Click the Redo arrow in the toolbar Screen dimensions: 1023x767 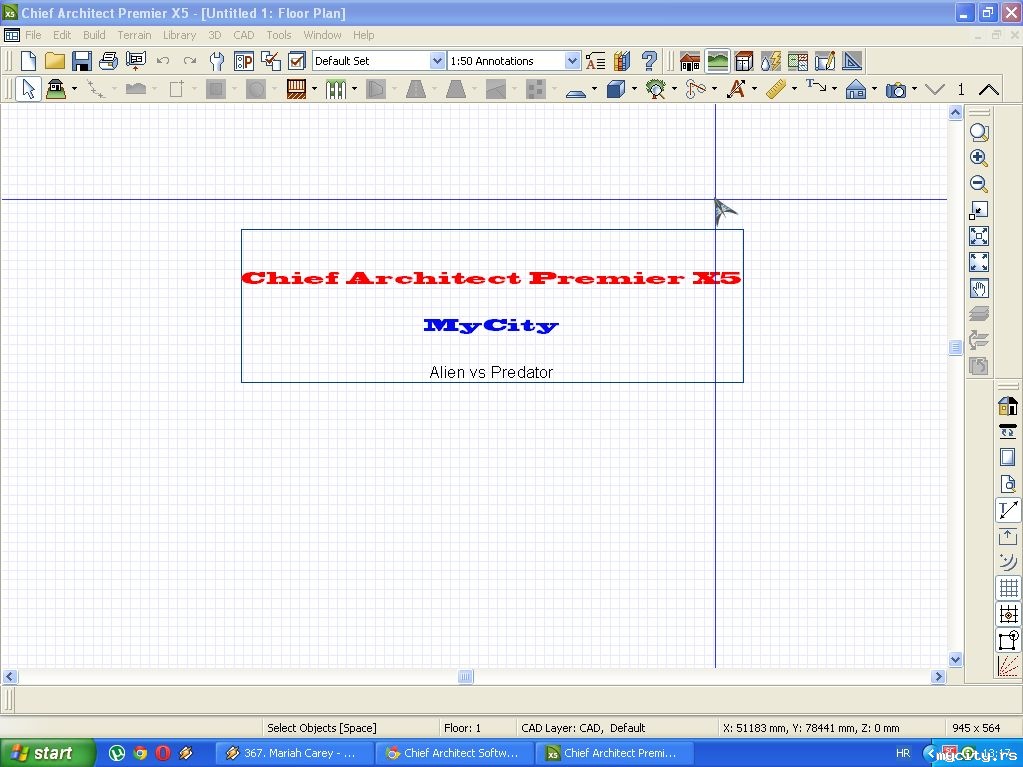pos(189,61)
